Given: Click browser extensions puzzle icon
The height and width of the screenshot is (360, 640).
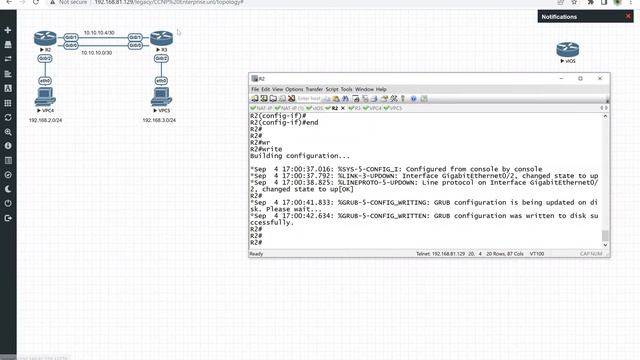Looking at the screenshot, I should coord(590,2).
